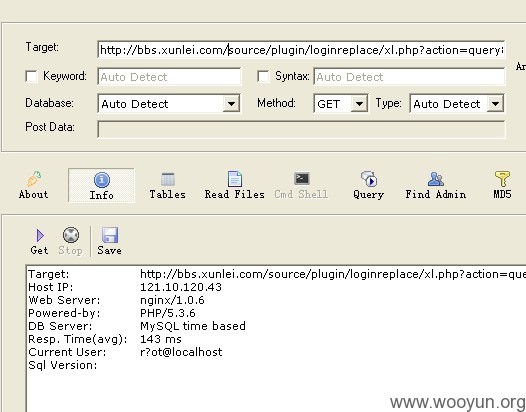Open the Read Files icon
The image size is (526, 412).
coord(234,178)
